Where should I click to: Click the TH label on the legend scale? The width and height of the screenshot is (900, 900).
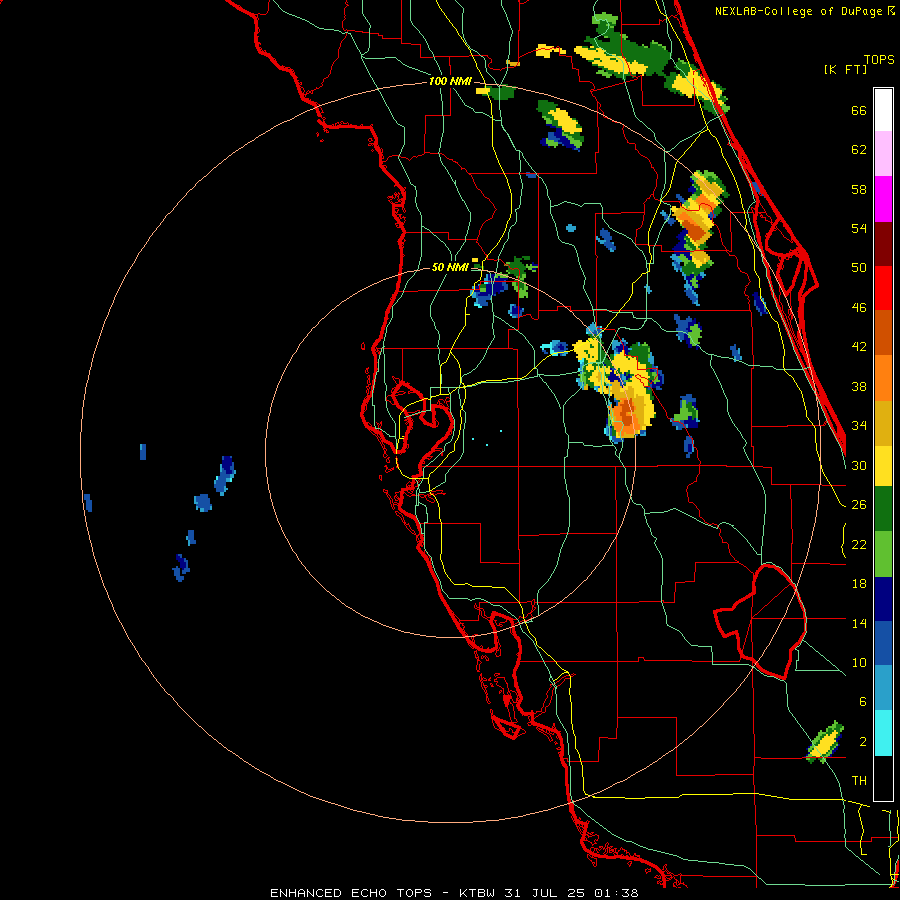click(x=859, y=781)
